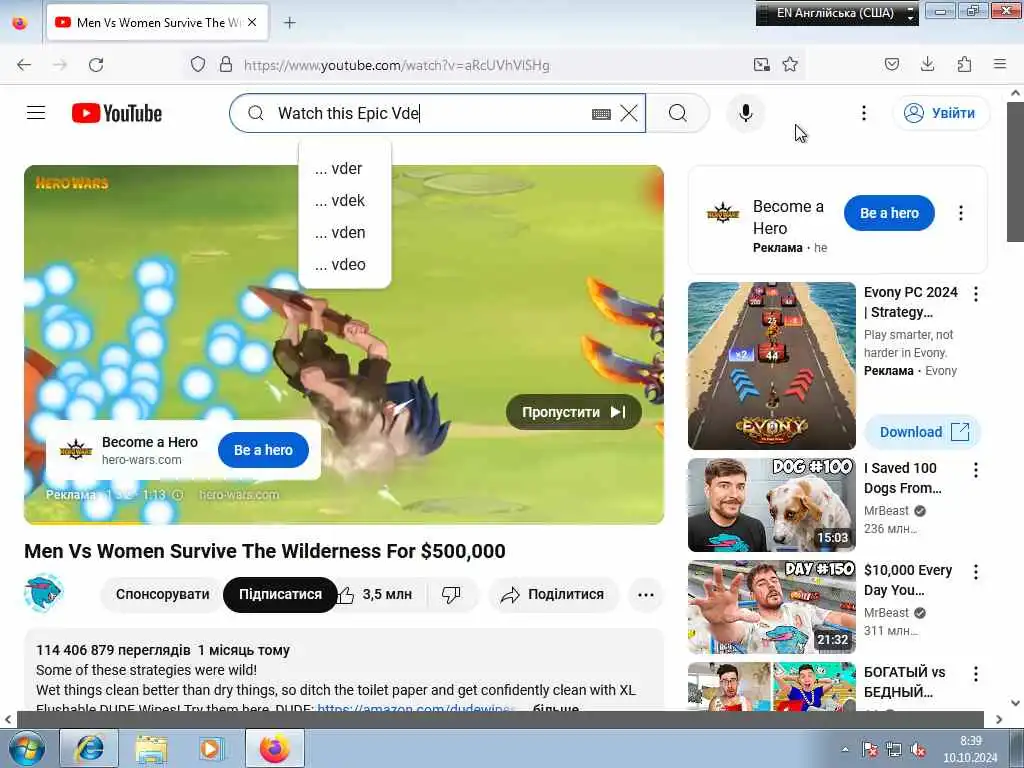Bookmark this page with the star icon
Screen dimensions: 1024x768
coord(790,64)
